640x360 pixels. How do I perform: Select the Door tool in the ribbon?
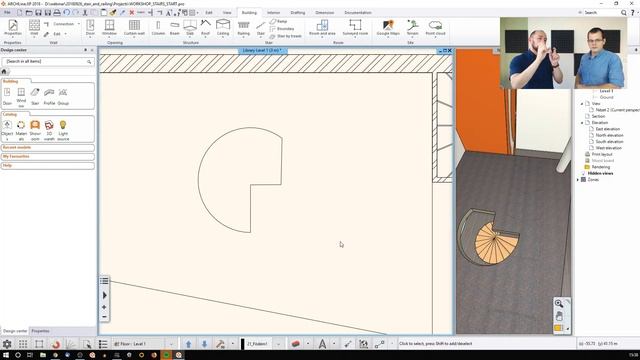coord(90,28)
